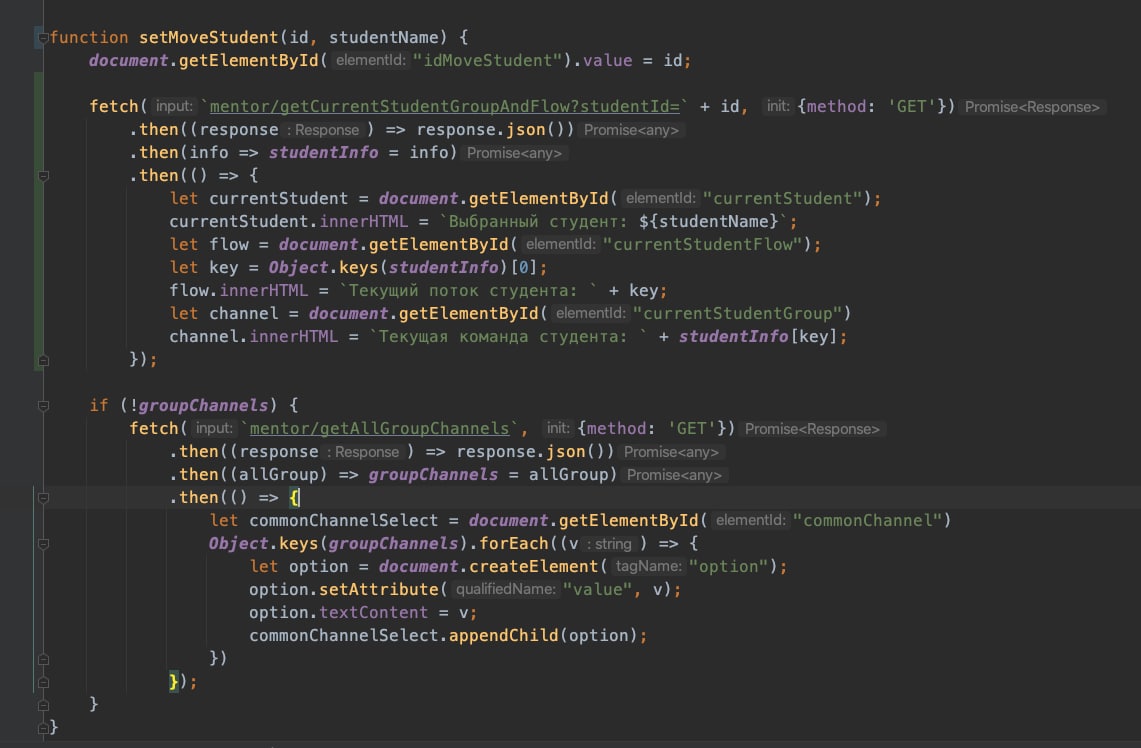Click fold end marker beside highlighted });
Screen dimensions: 1141x748
pyautogui.click(x=43, y=683)
